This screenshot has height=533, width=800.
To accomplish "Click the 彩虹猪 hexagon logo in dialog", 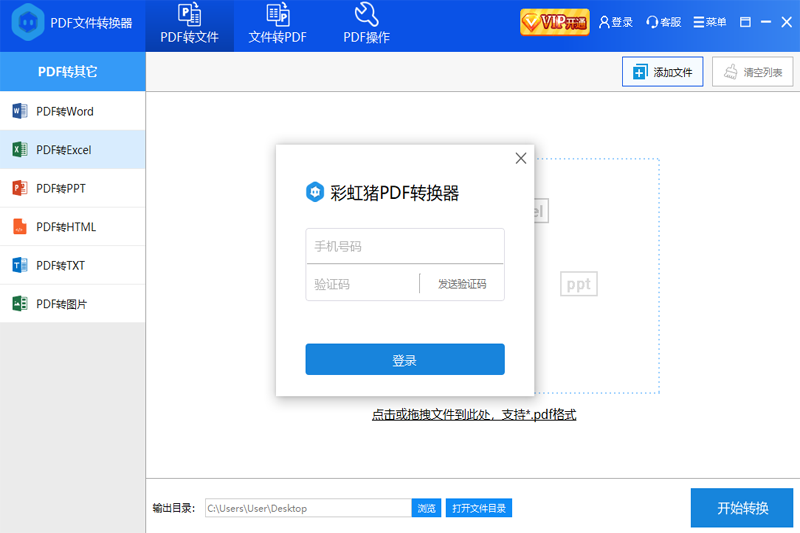I will (315, 192).
